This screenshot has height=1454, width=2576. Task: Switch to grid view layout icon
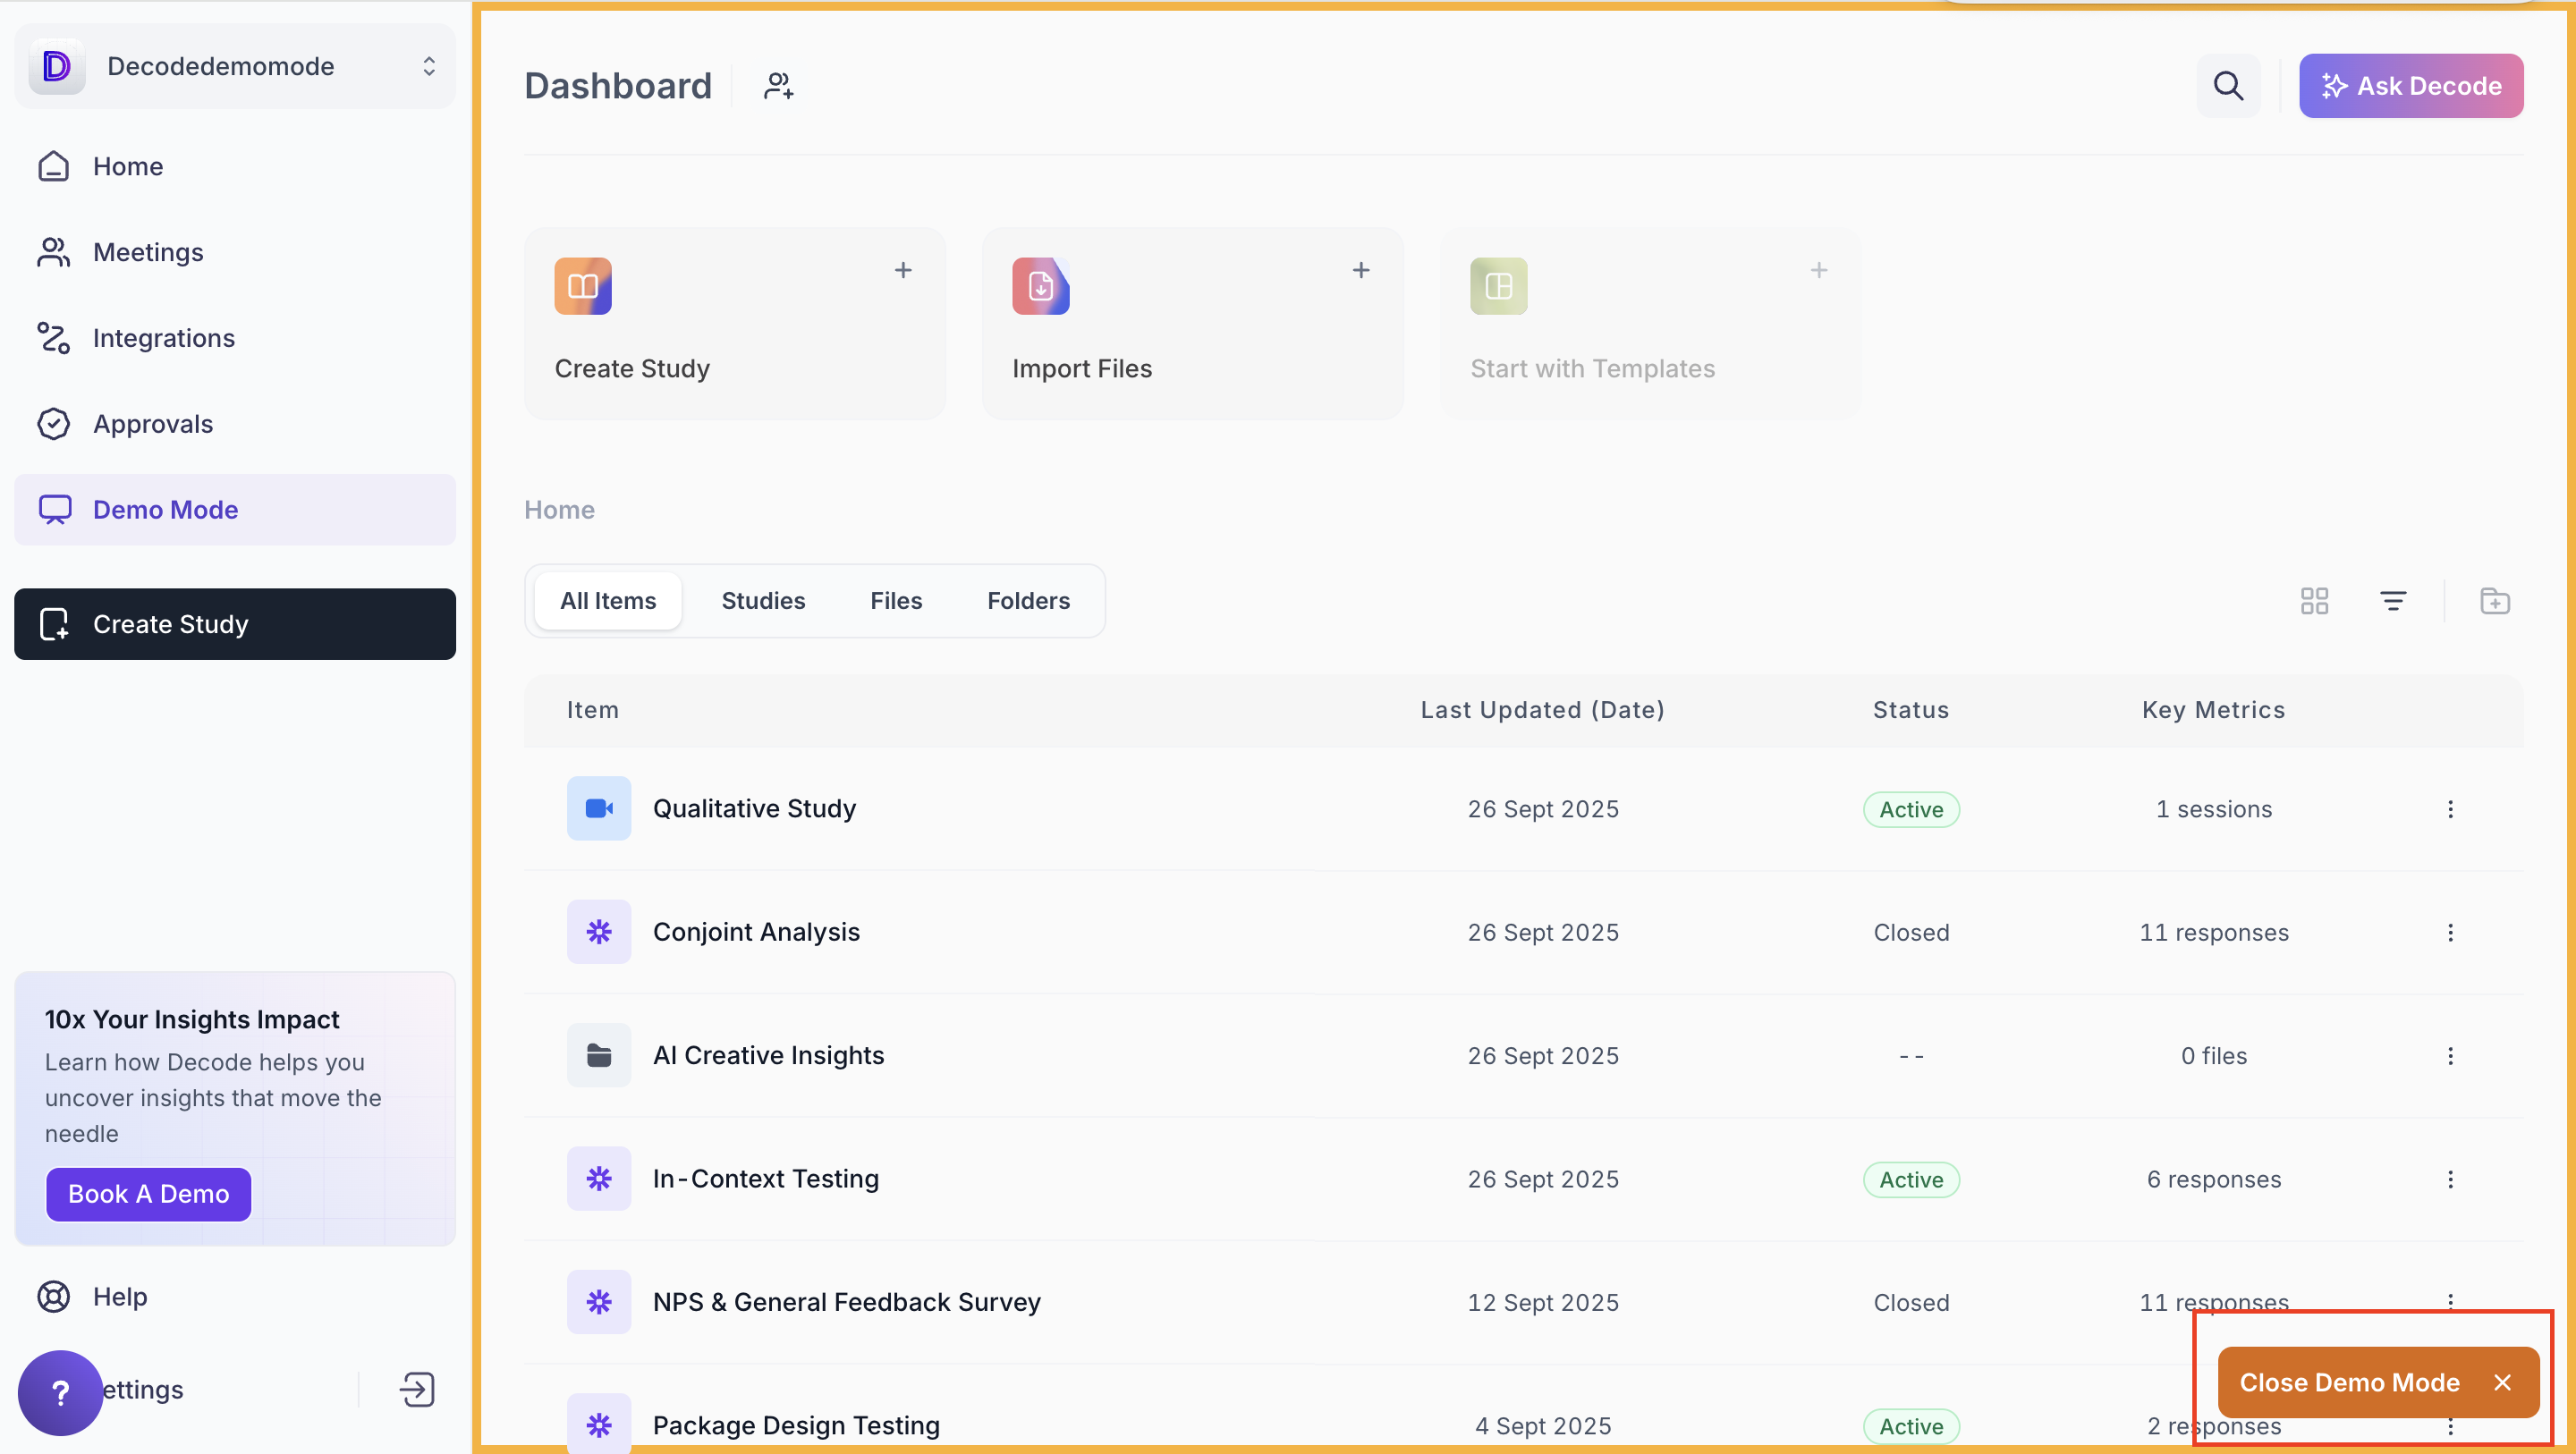coord(2313,601)
